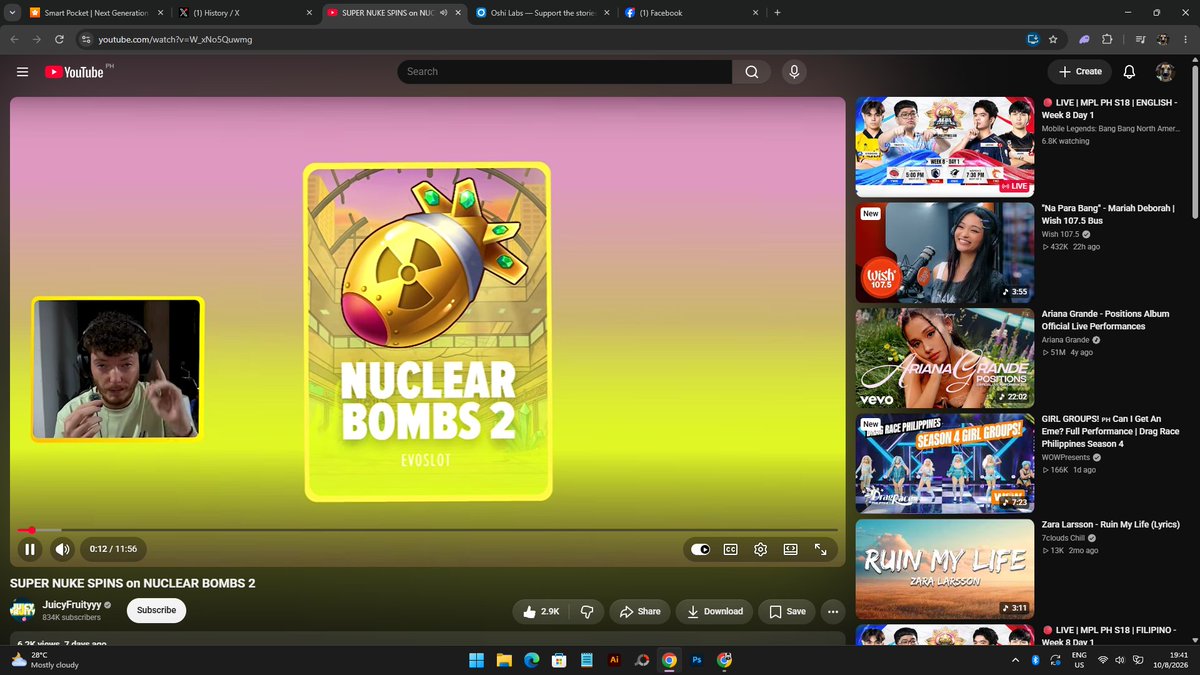Seek on the video progress bar
Image resolution: width=1200 pixels, height=675 pixels.
[x=428, y=530]
